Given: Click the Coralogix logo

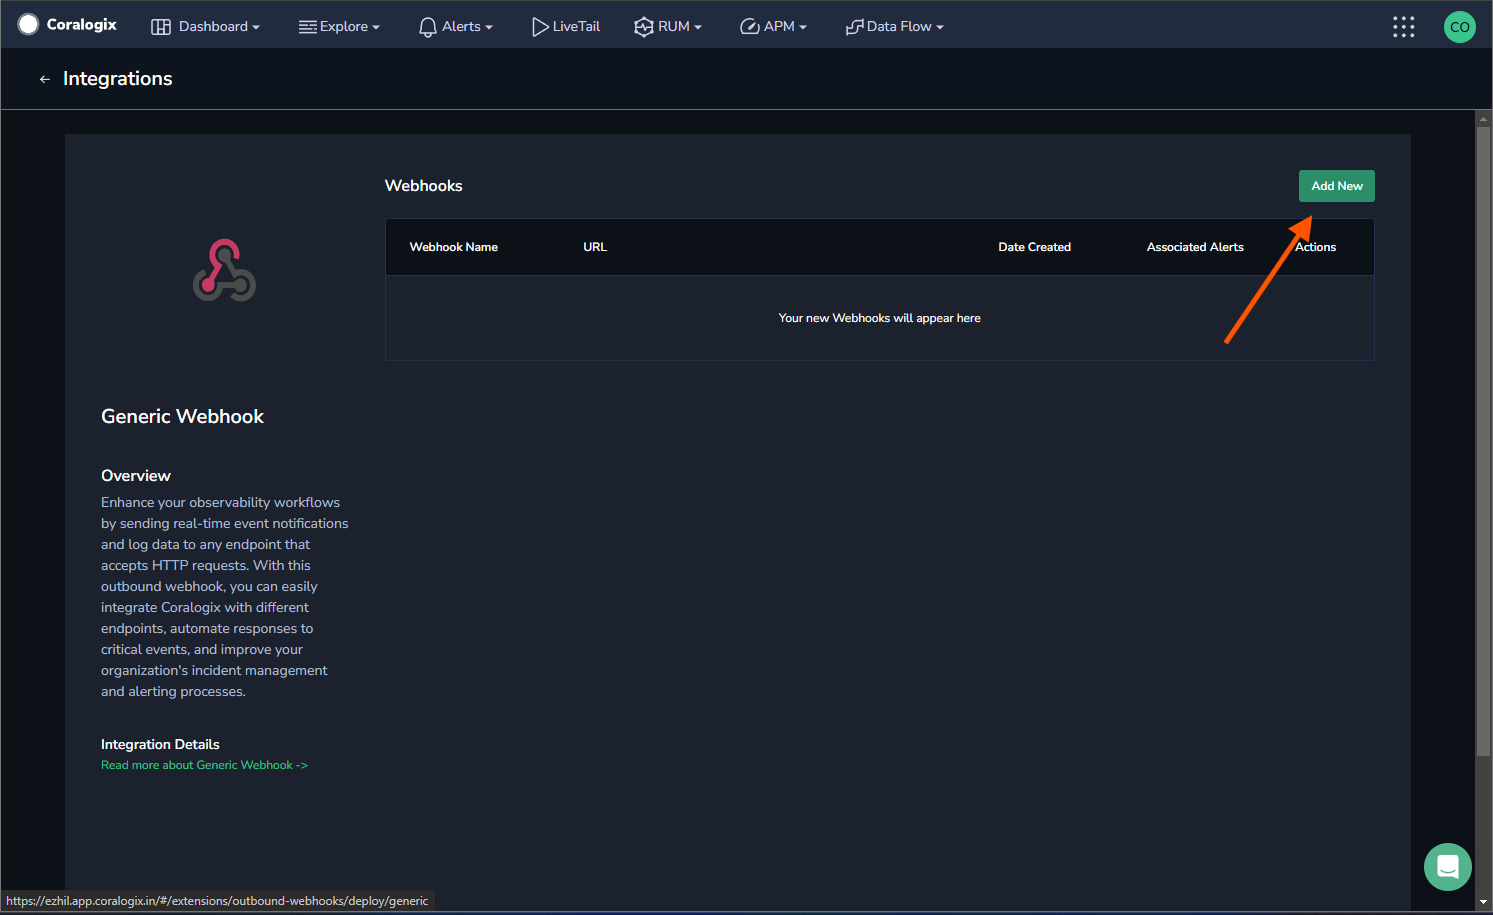Looking at the screenshot, I should click(x=67, y=24).
